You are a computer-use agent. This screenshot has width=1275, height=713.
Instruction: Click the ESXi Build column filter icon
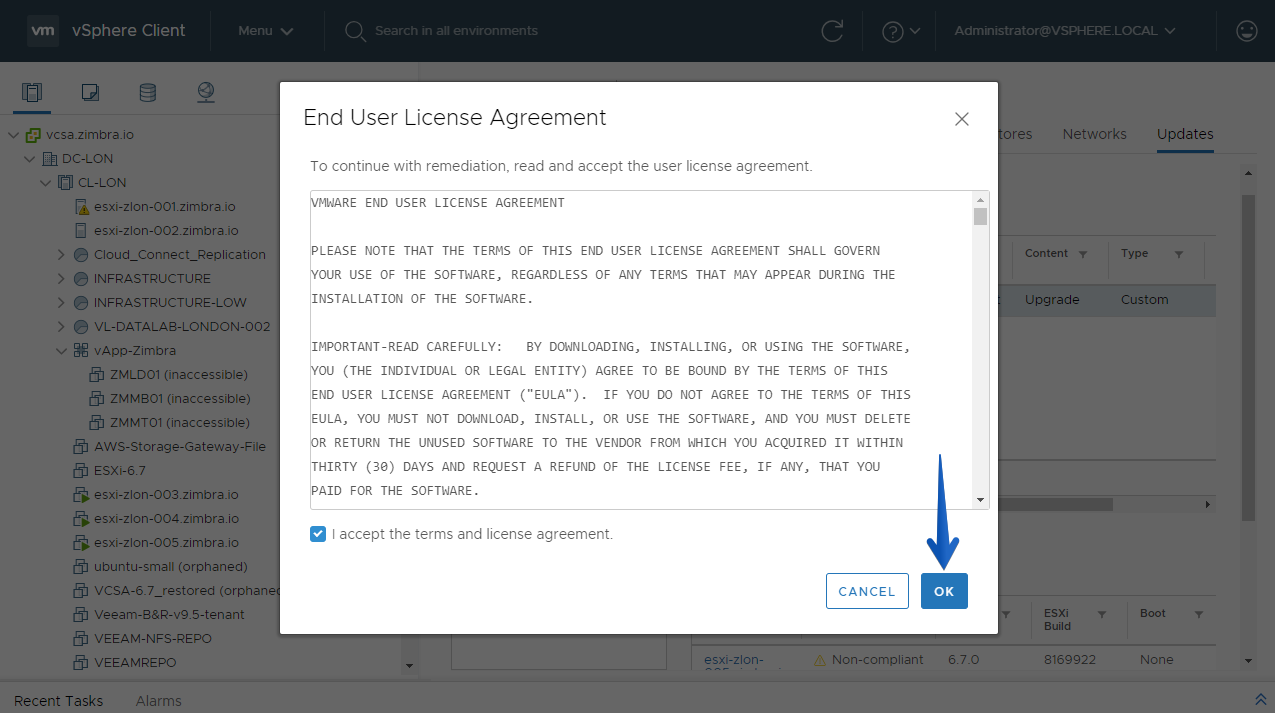click(1102, 615)
